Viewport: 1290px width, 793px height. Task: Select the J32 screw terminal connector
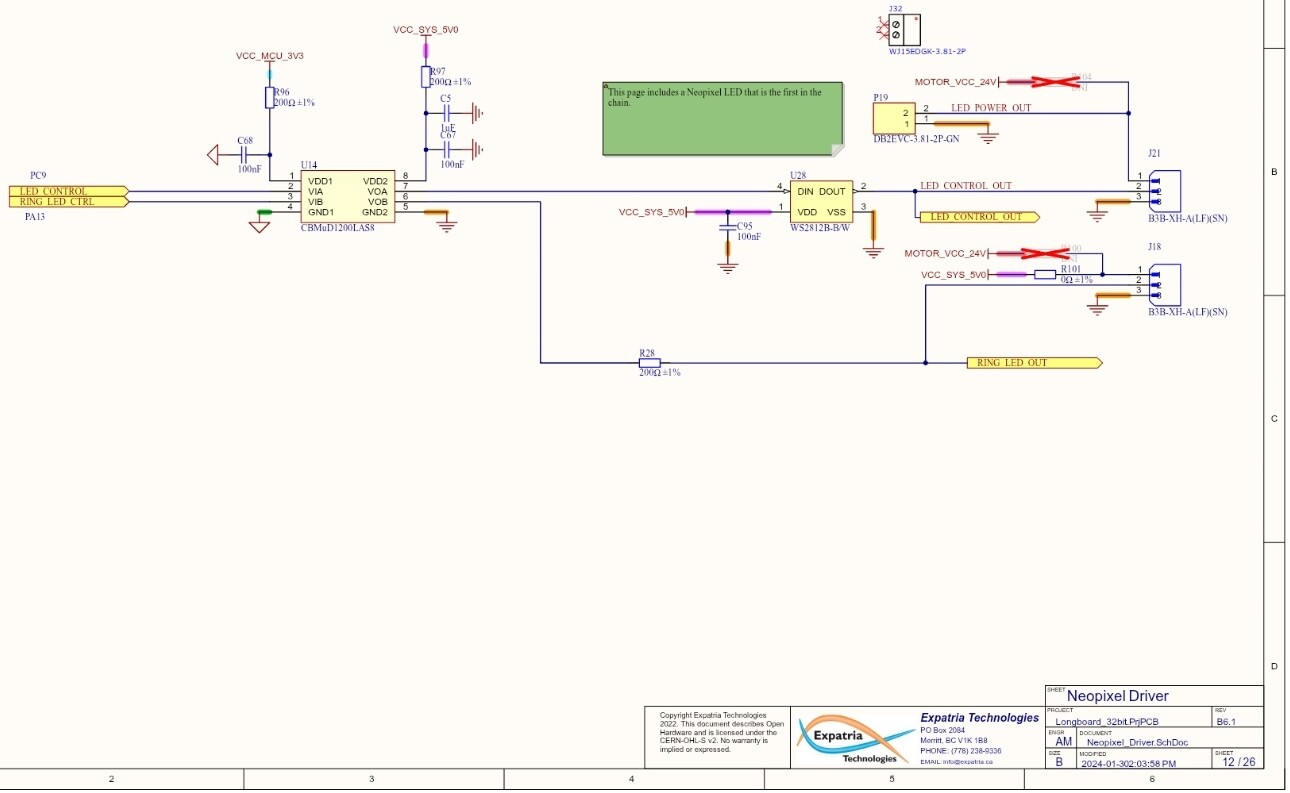(904, 27)
